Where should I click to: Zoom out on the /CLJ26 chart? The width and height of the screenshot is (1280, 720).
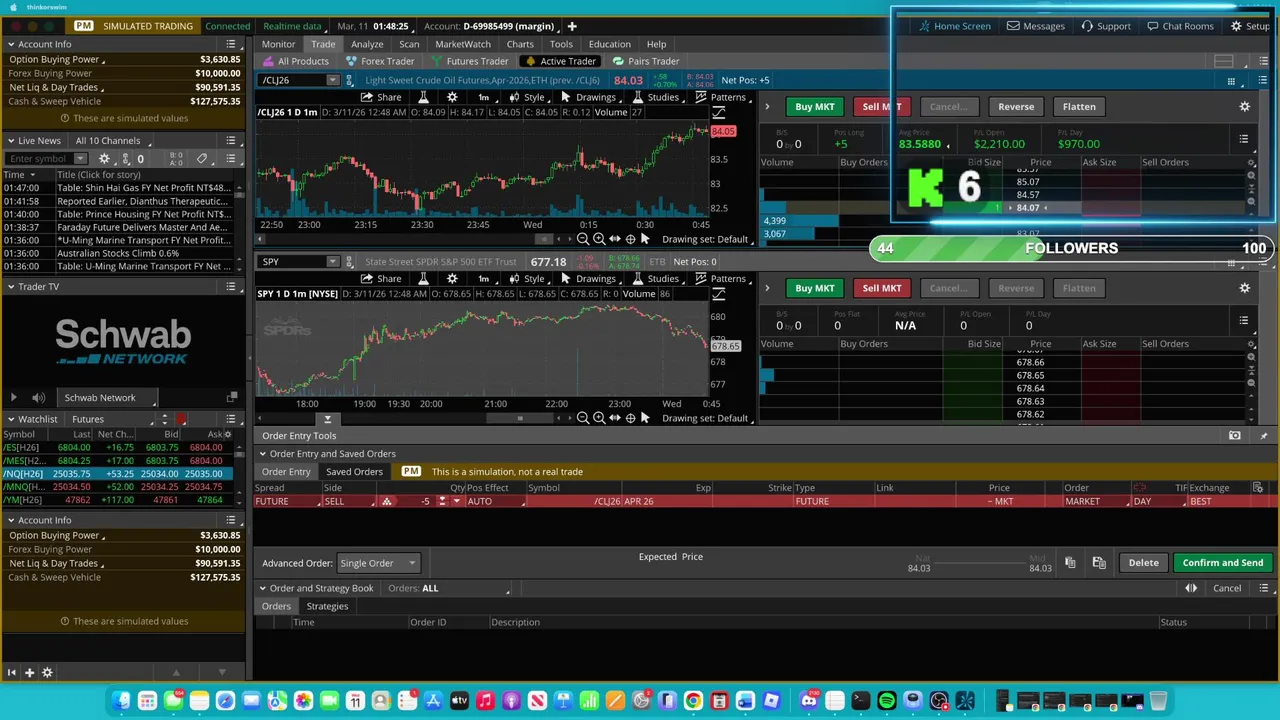(x=583, y=239)
